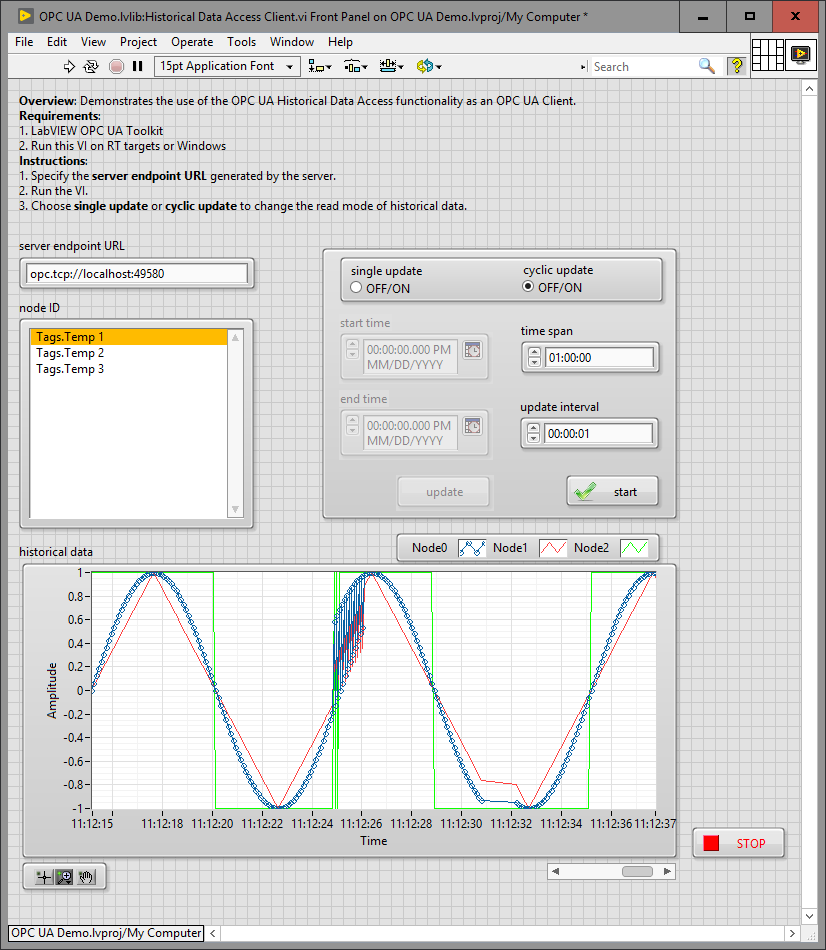
Task: Click the start time increment arrow
Action: (352, 344)
